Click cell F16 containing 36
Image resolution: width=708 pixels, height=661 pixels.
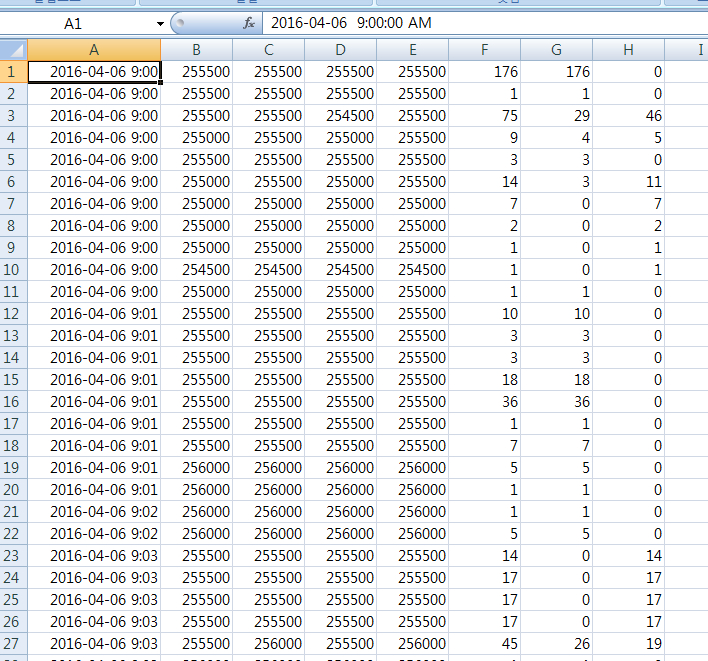click(484, 401)
